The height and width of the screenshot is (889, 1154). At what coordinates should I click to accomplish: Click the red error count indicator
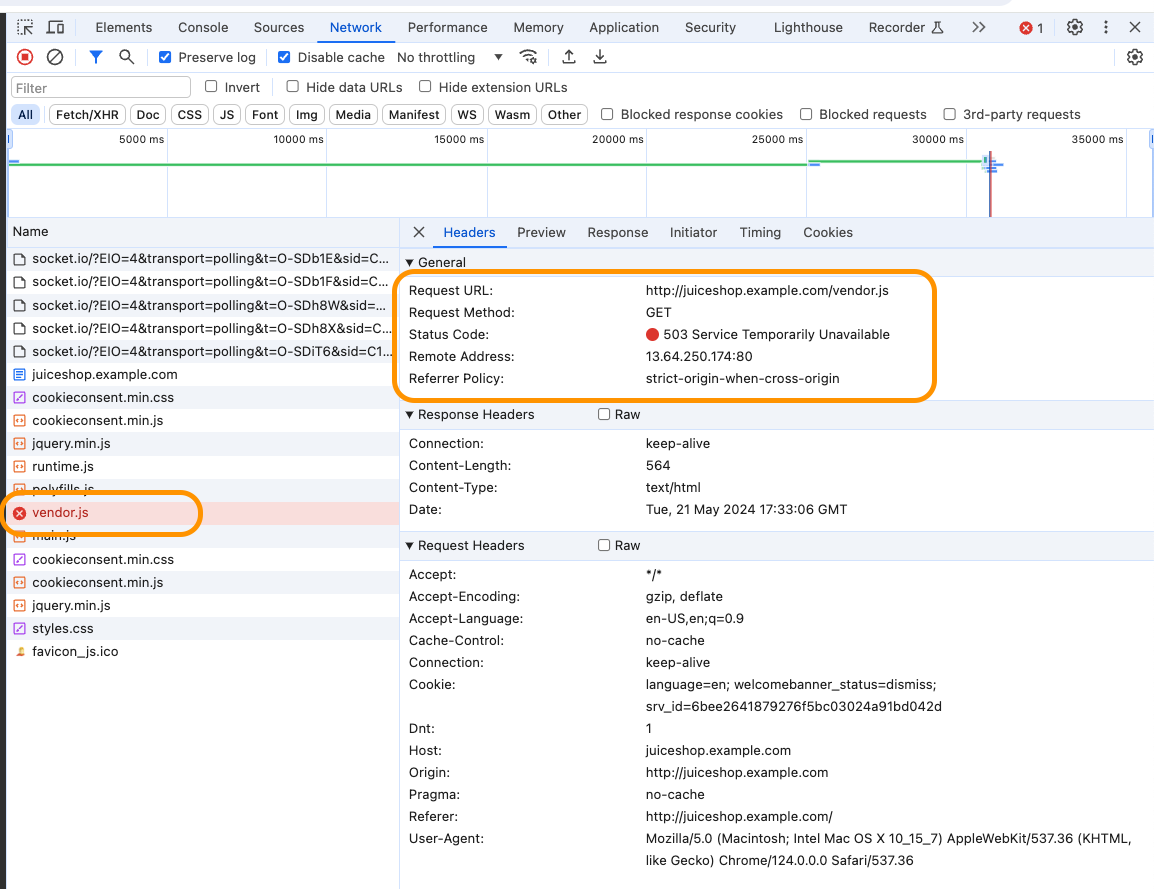(1031, 28)
